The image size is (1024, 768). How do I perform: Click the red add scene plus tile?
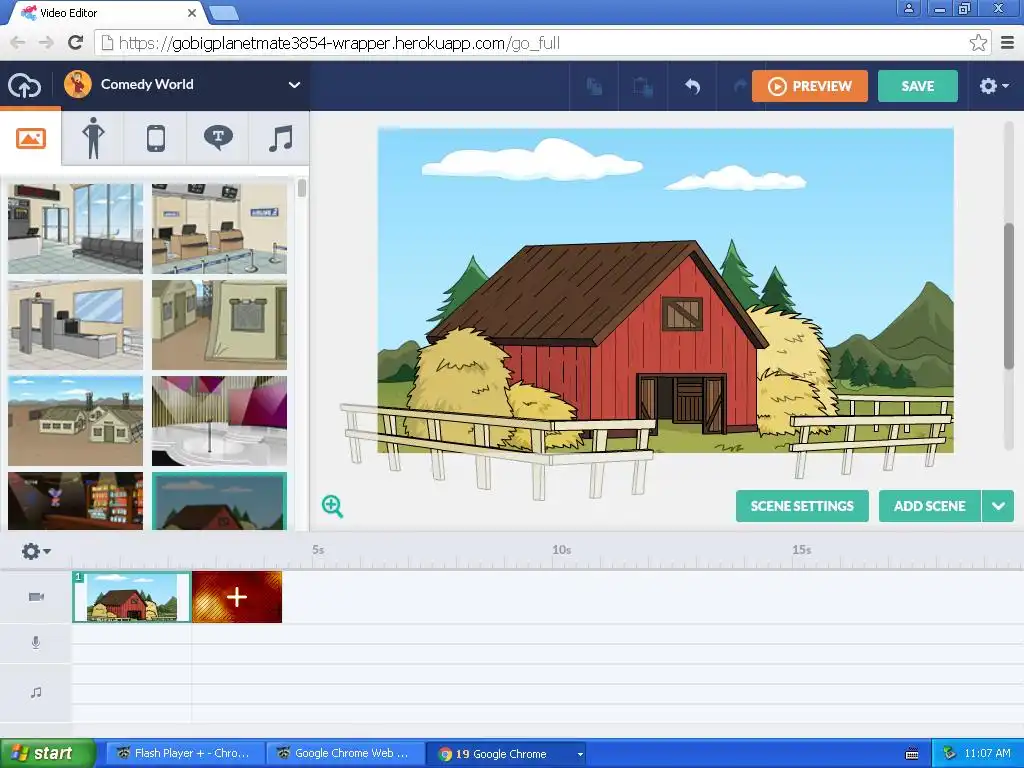click(x=237, y=597)
